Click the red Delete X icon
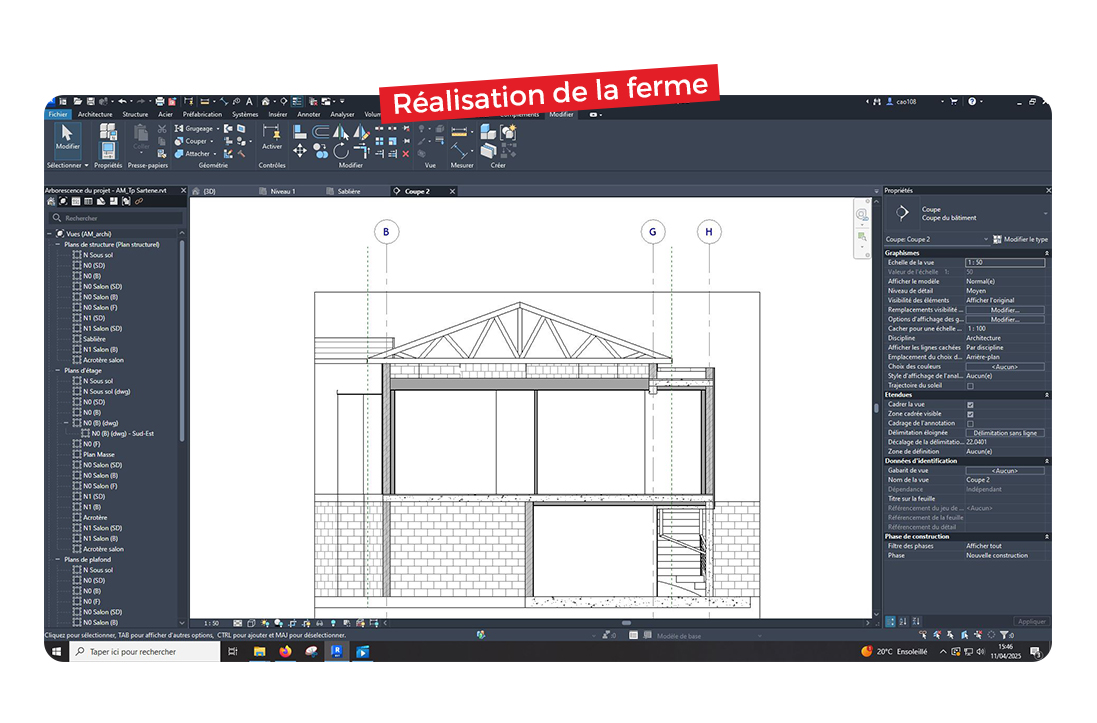The width and height of the screenshot is (1097, 723). (x=406, y=153)
